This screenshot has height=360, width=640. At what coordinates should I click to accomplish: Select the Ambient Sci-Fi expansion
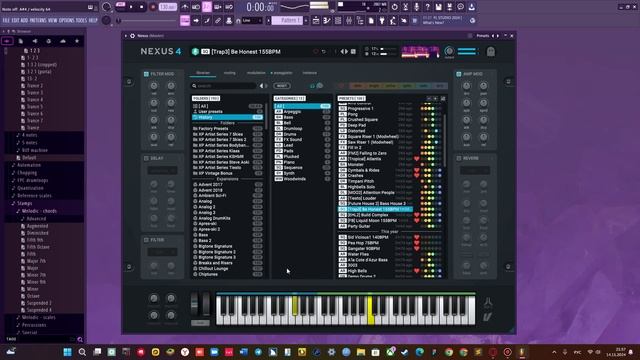click(227, 196)
